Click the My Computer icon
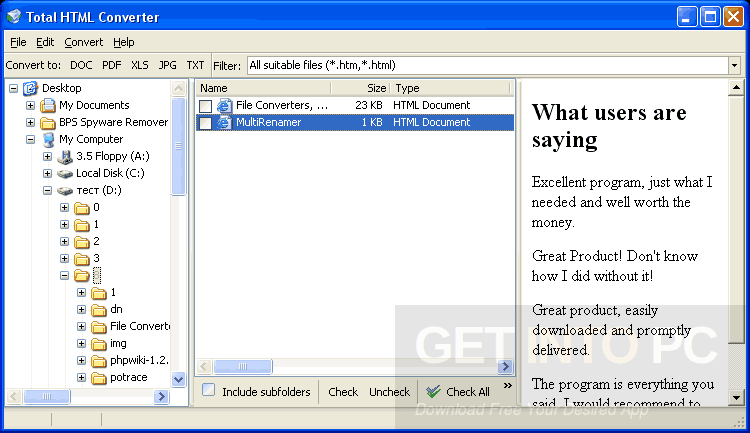This screenshot has width=750, height=433. click(48, 140)
